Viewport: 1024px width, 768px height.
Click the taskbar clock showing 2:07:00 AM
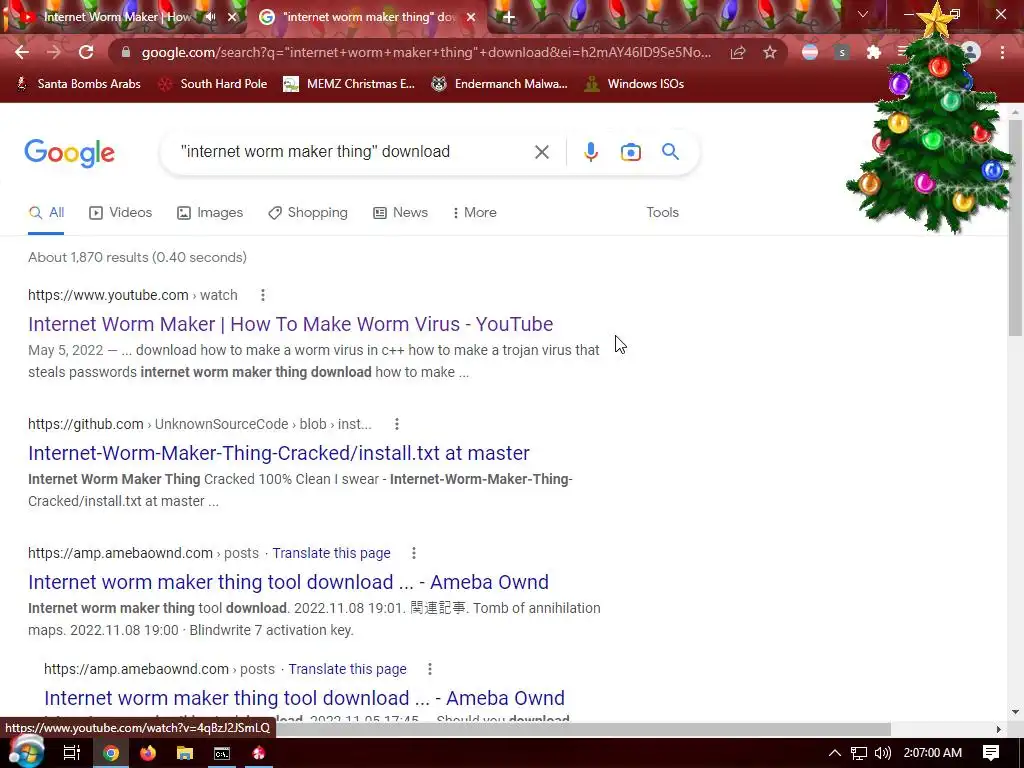click(x=933, y=753)
